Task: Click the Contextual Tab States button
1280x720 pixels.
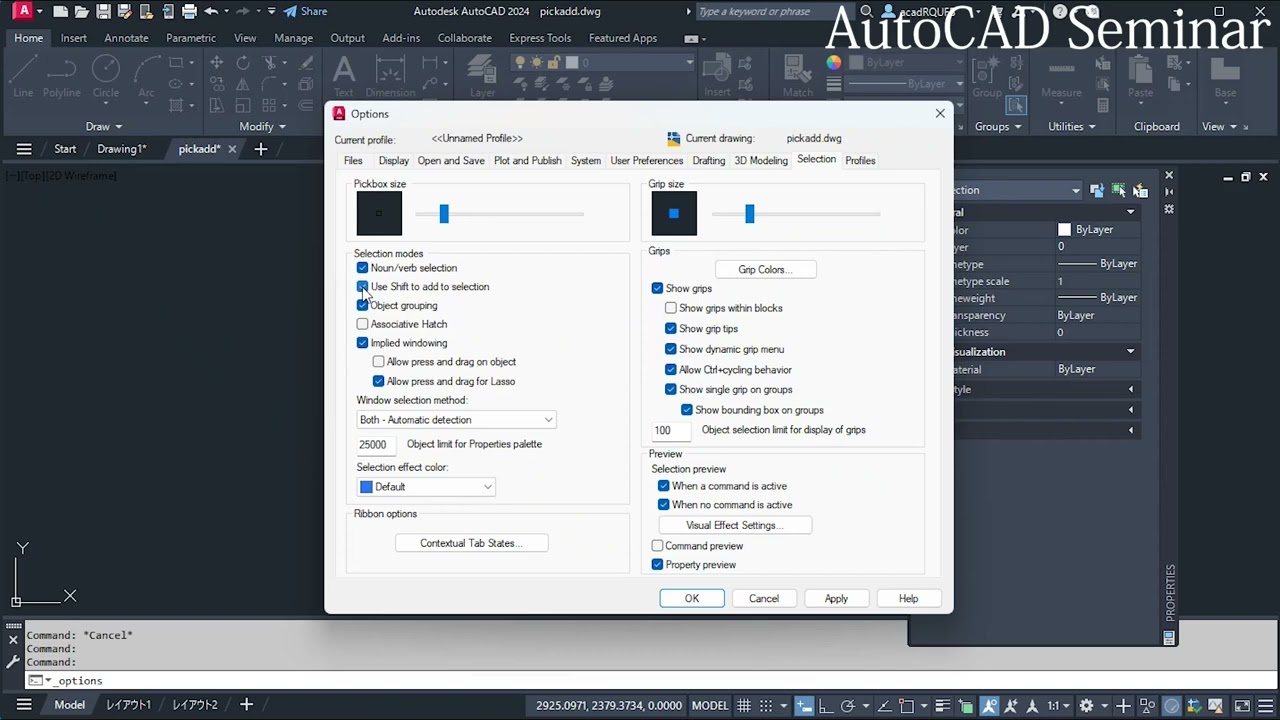Action: [471, 543]
